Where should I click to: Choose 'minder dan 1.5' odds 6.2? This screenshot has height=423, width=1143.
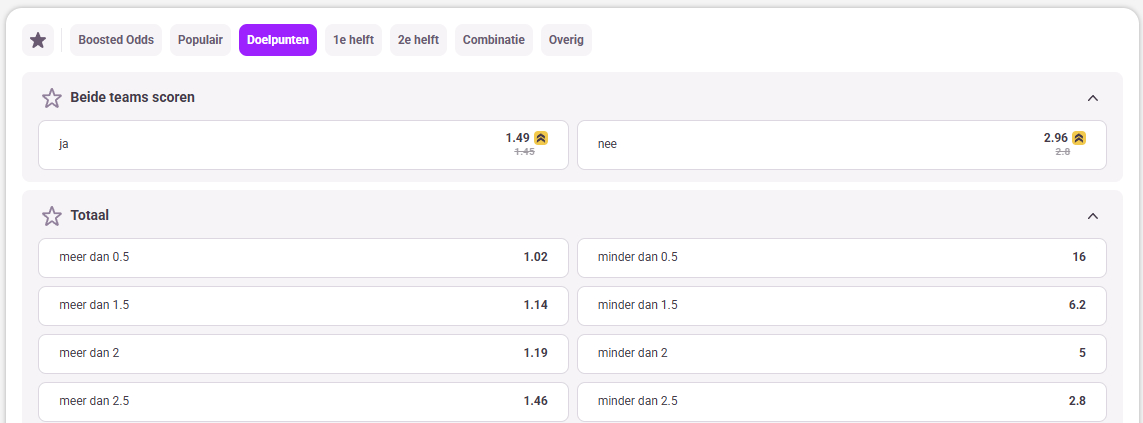(x=842, y=306)
